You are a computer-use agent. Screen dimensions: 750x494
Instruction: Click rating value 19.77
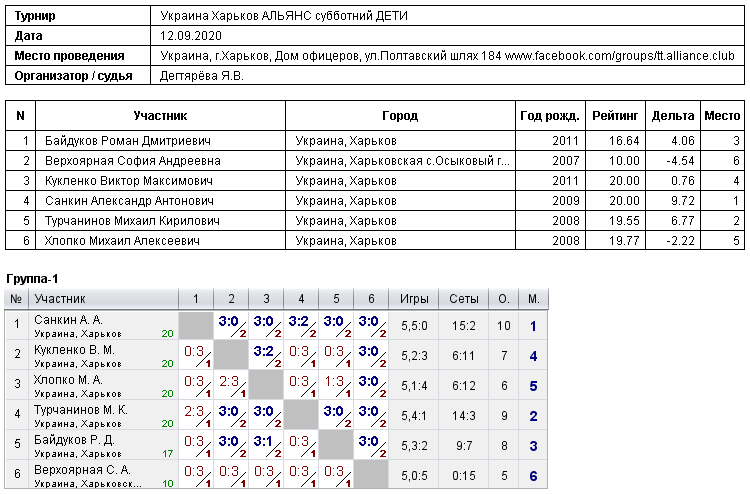click(x=624, y=241)
